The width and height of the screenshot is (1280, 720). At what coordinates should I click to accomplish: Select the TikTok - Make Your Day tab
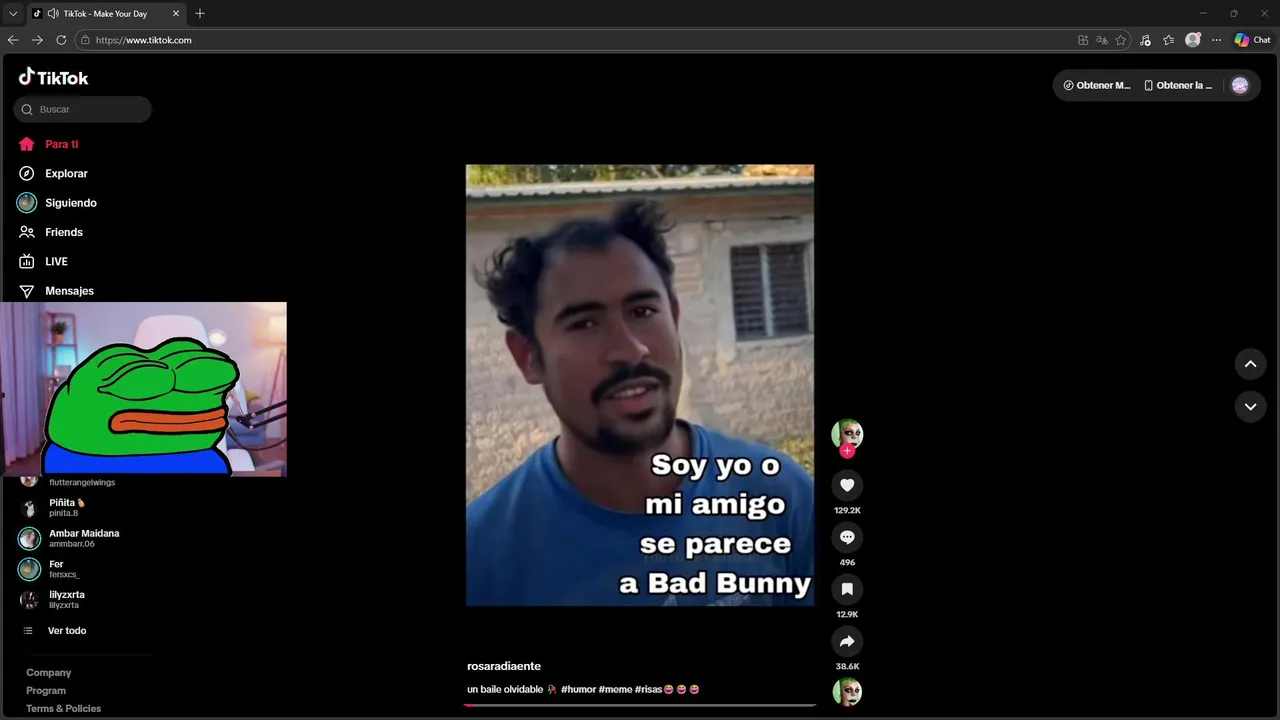coord(106,14)
